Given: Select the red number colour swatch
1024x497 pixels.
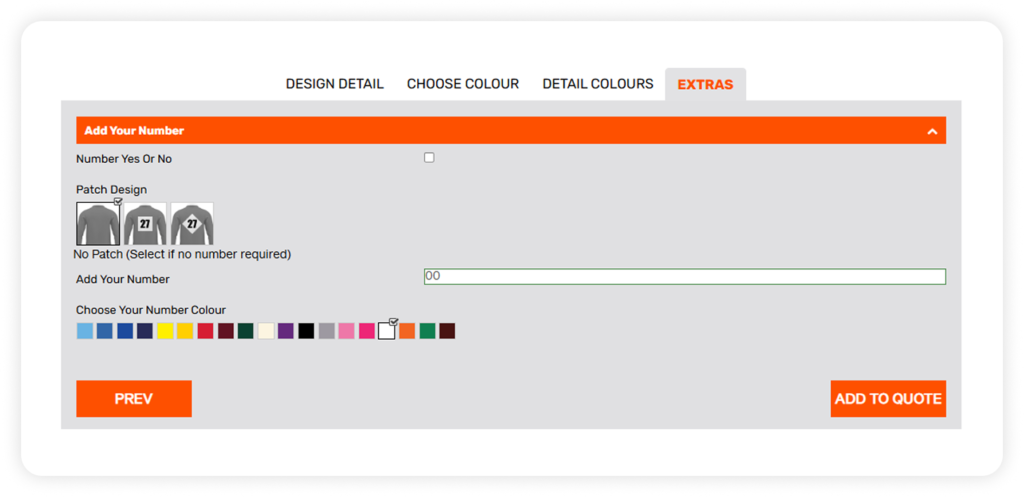Looking at the screenshot, I should point(205,331).
